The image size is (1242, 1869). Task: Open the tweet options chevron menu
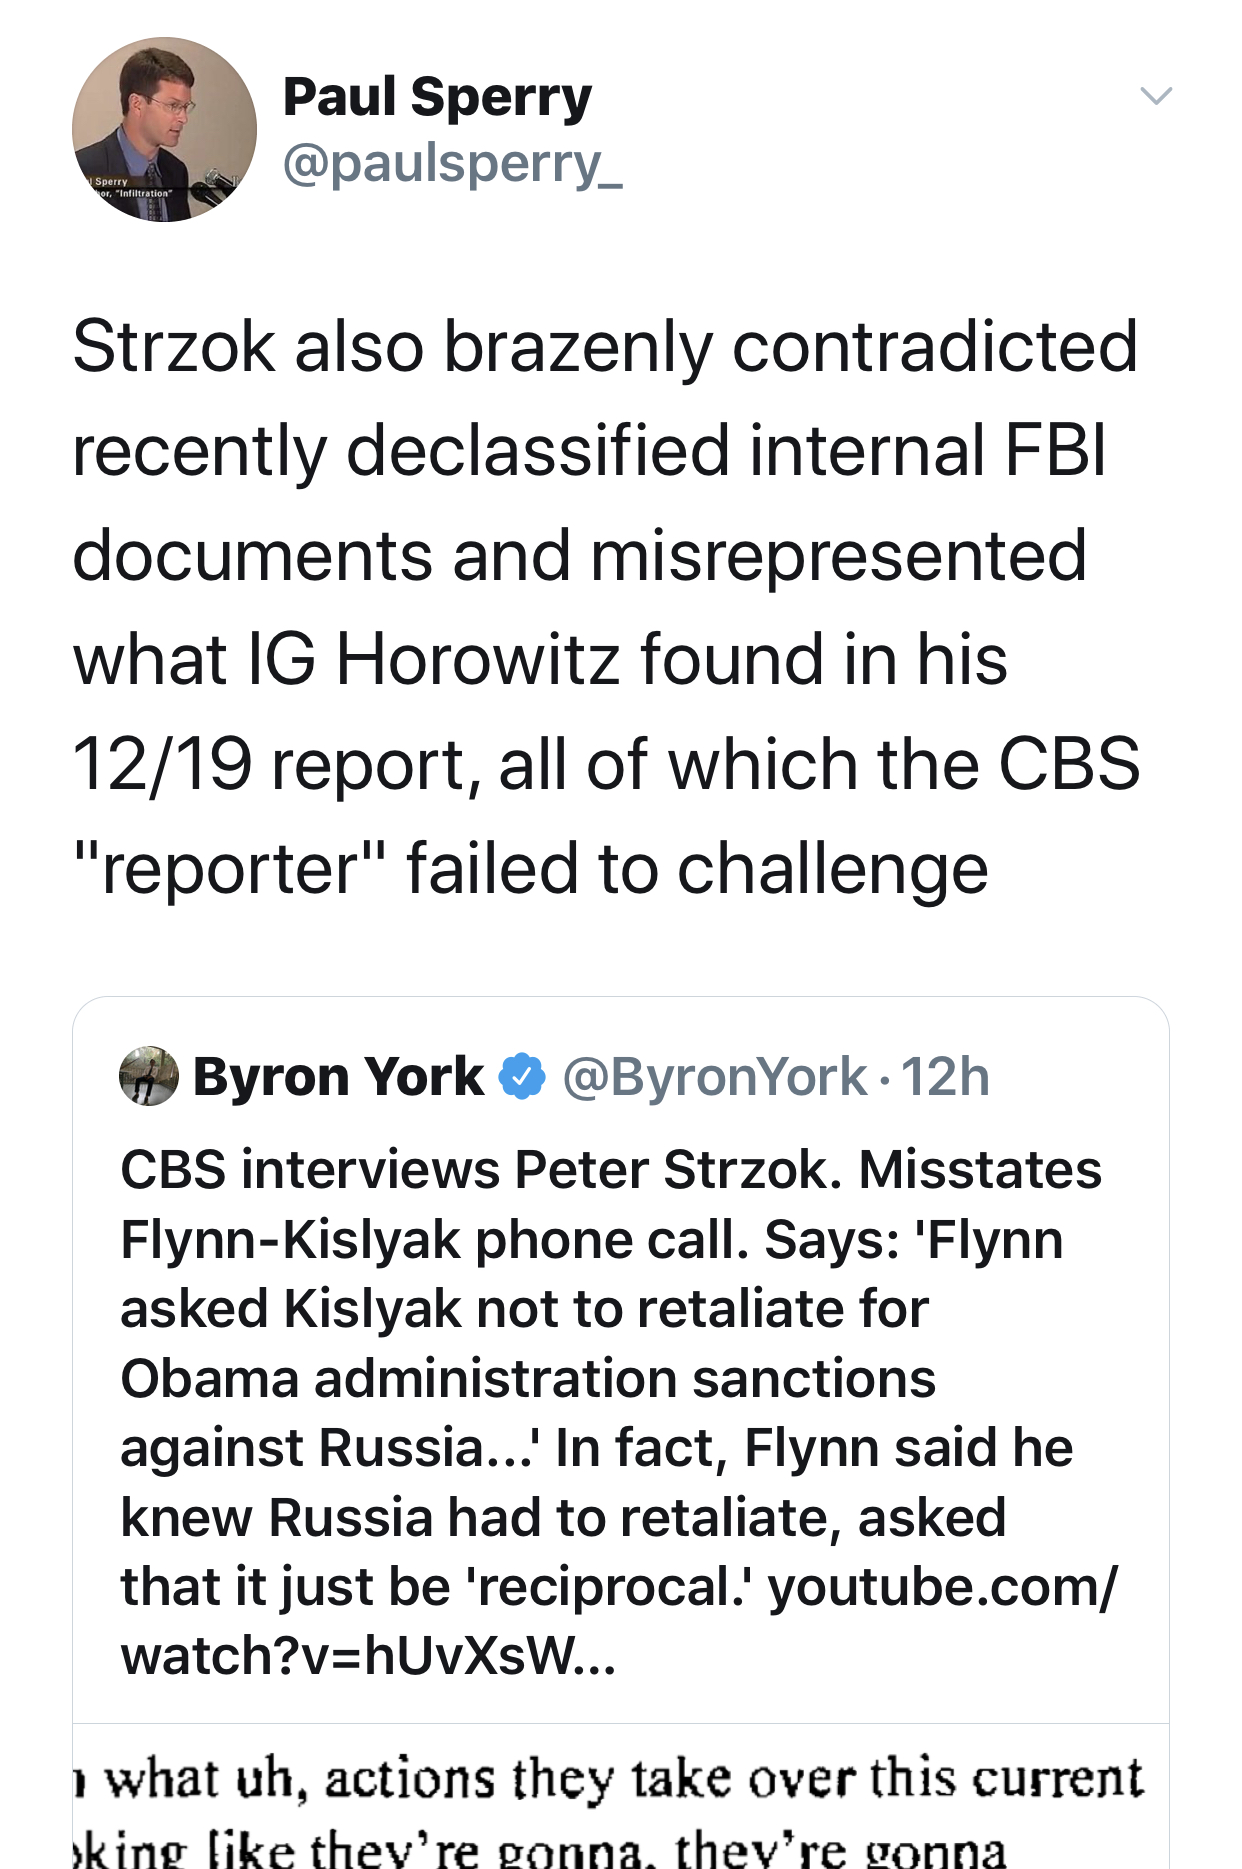click(1156, 96)
